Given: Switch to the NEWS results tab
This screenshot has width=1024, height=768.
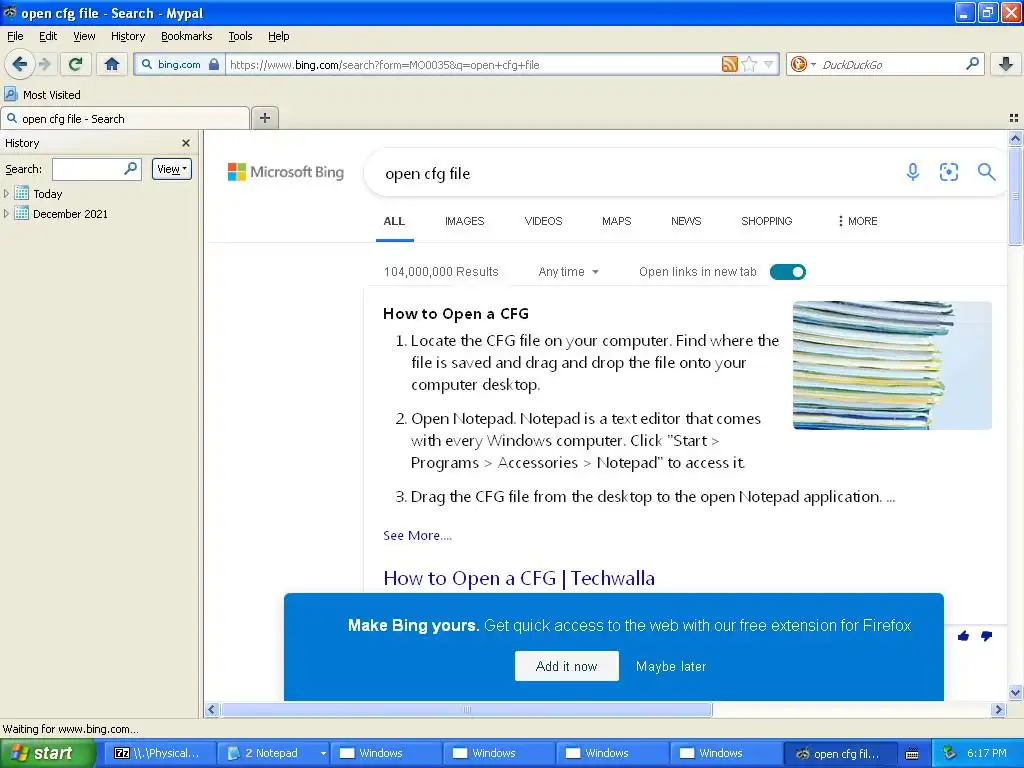Looking at the screenshot, I should [686, 221].
